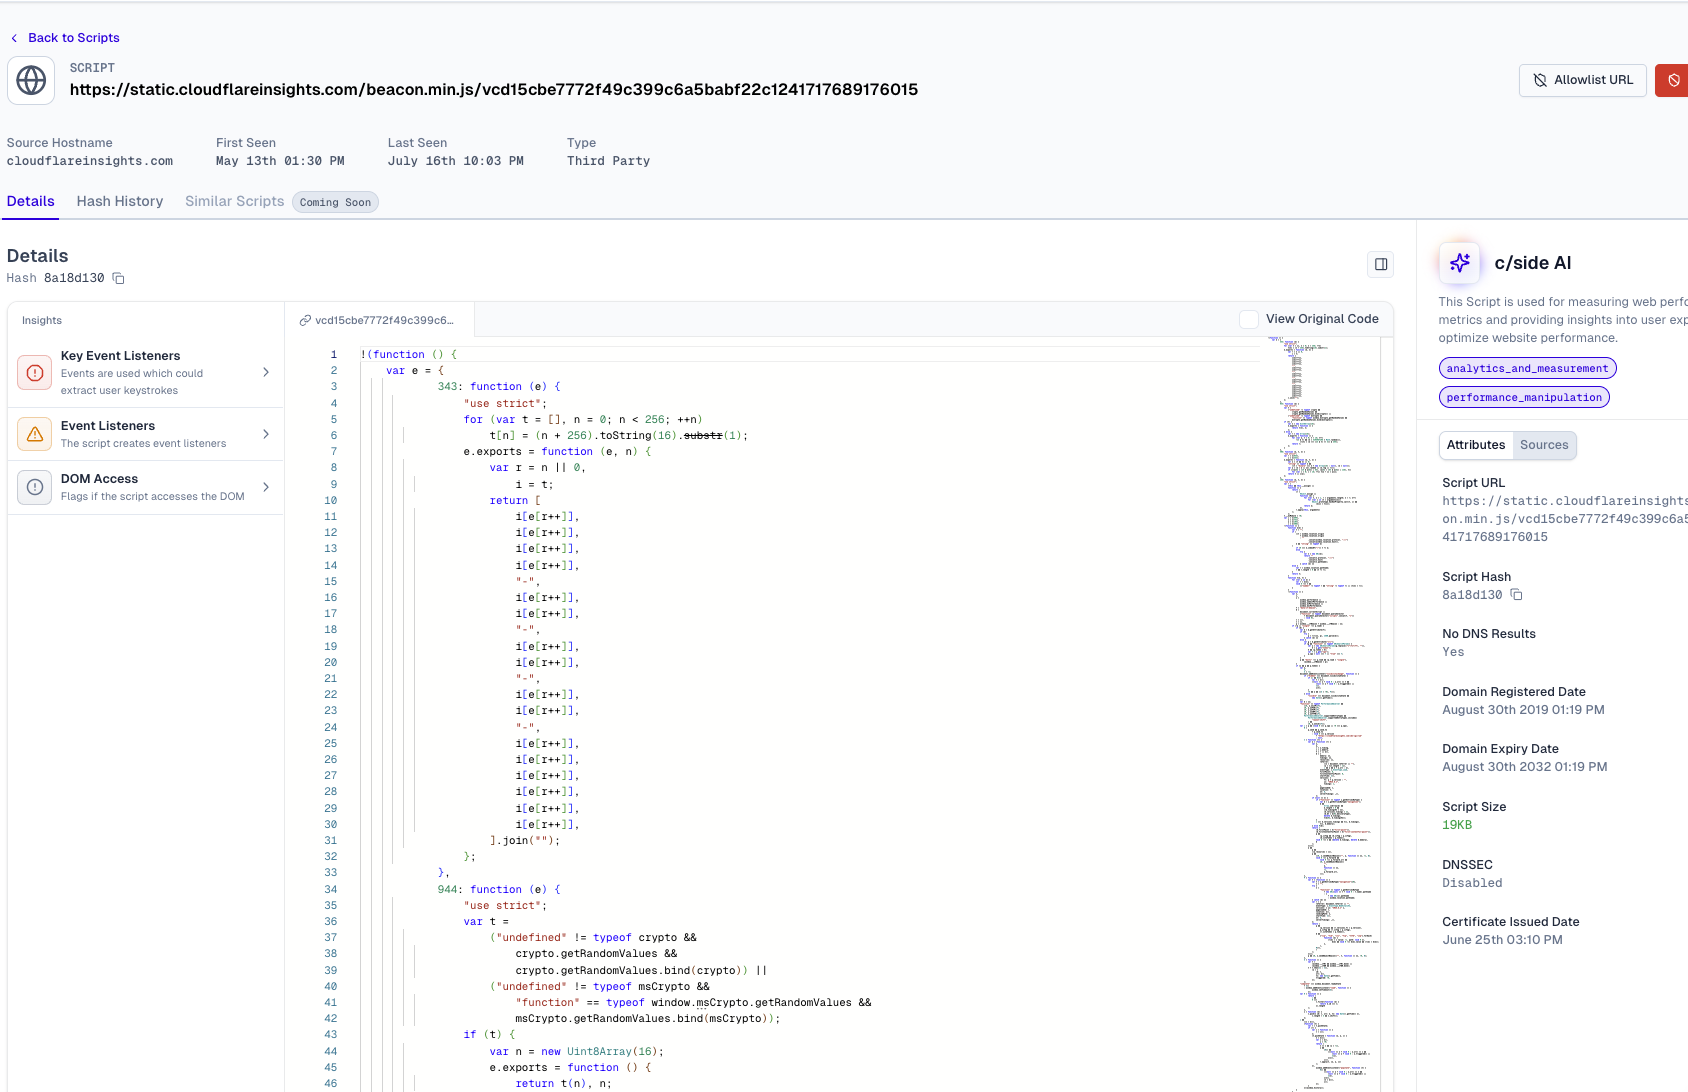Image resolution: width=1688 pixels, height=1092 pixels.
Task: Click the Key Event Listeners alert icon
Action: click(35, 373)
